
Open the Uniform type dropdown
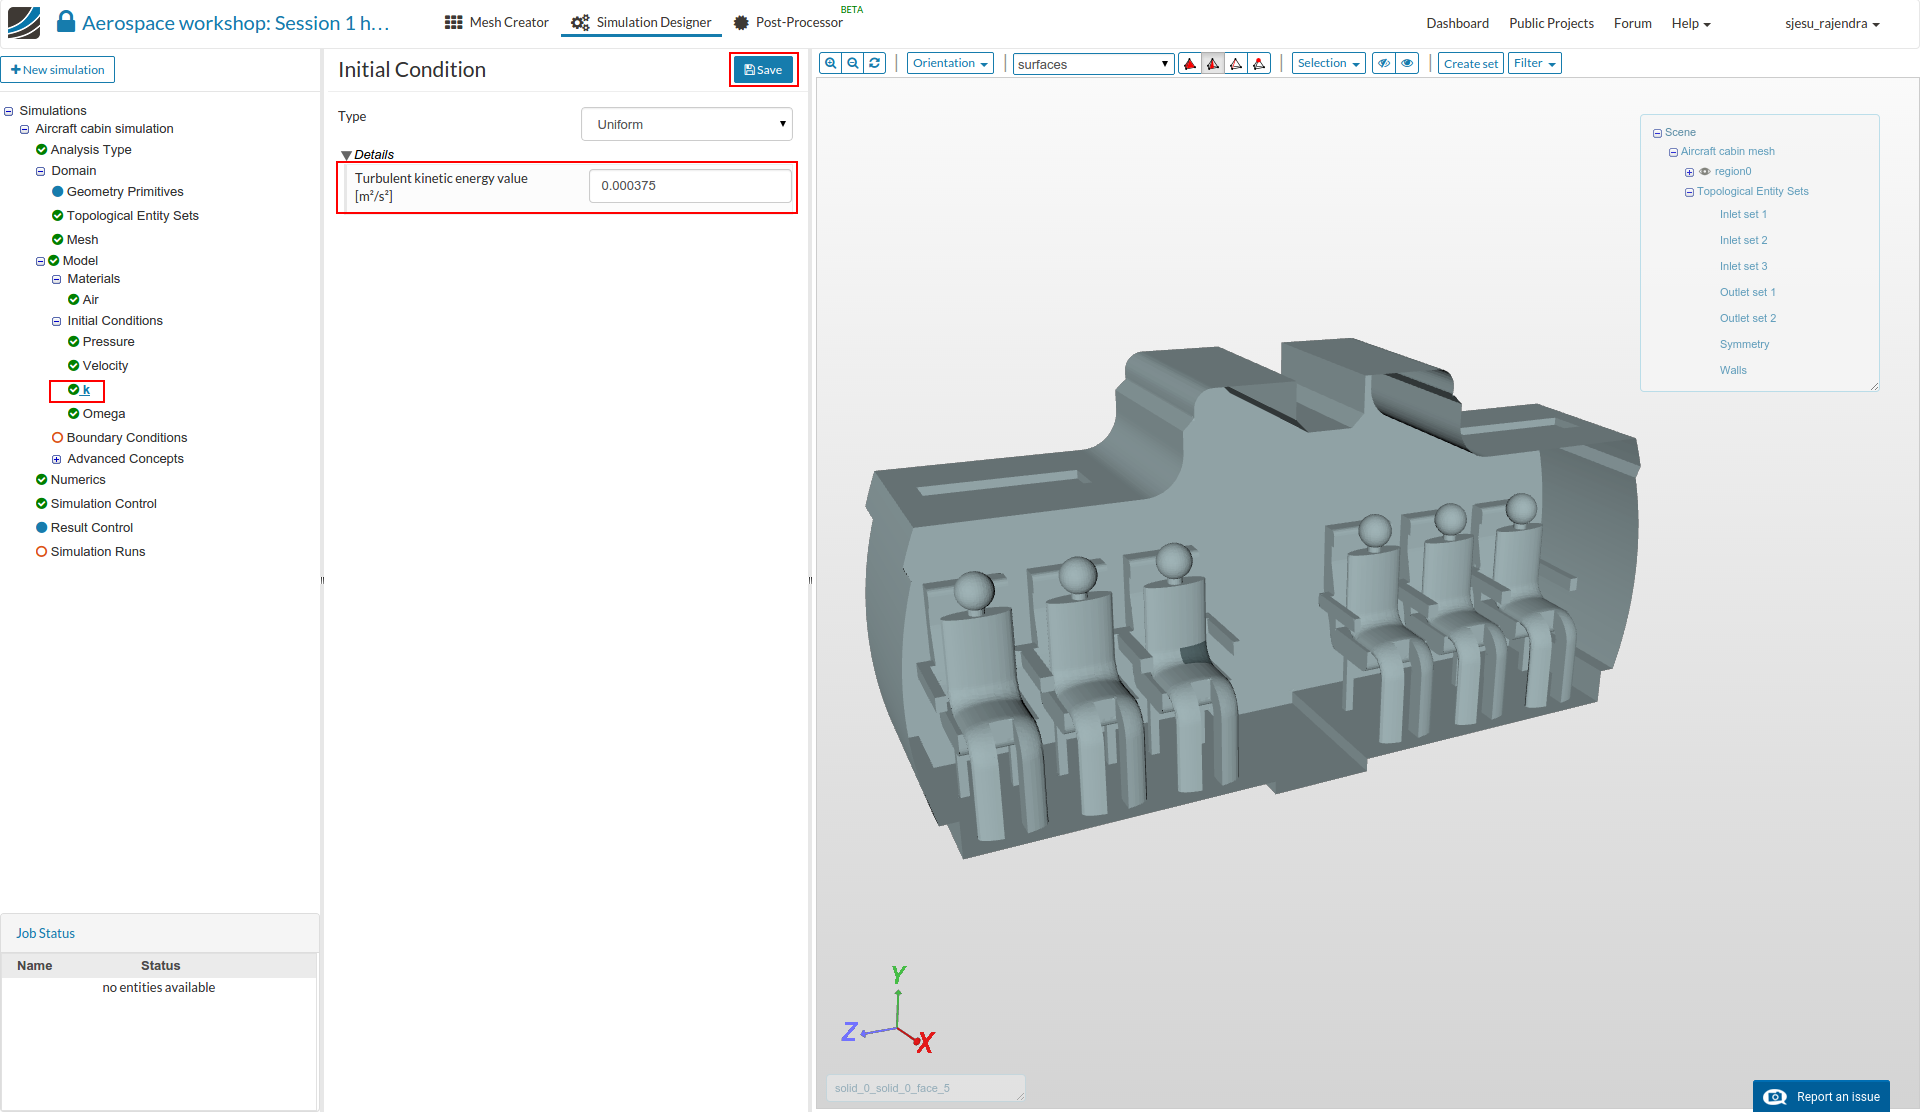pyautogui.click(x=686, y=124)
